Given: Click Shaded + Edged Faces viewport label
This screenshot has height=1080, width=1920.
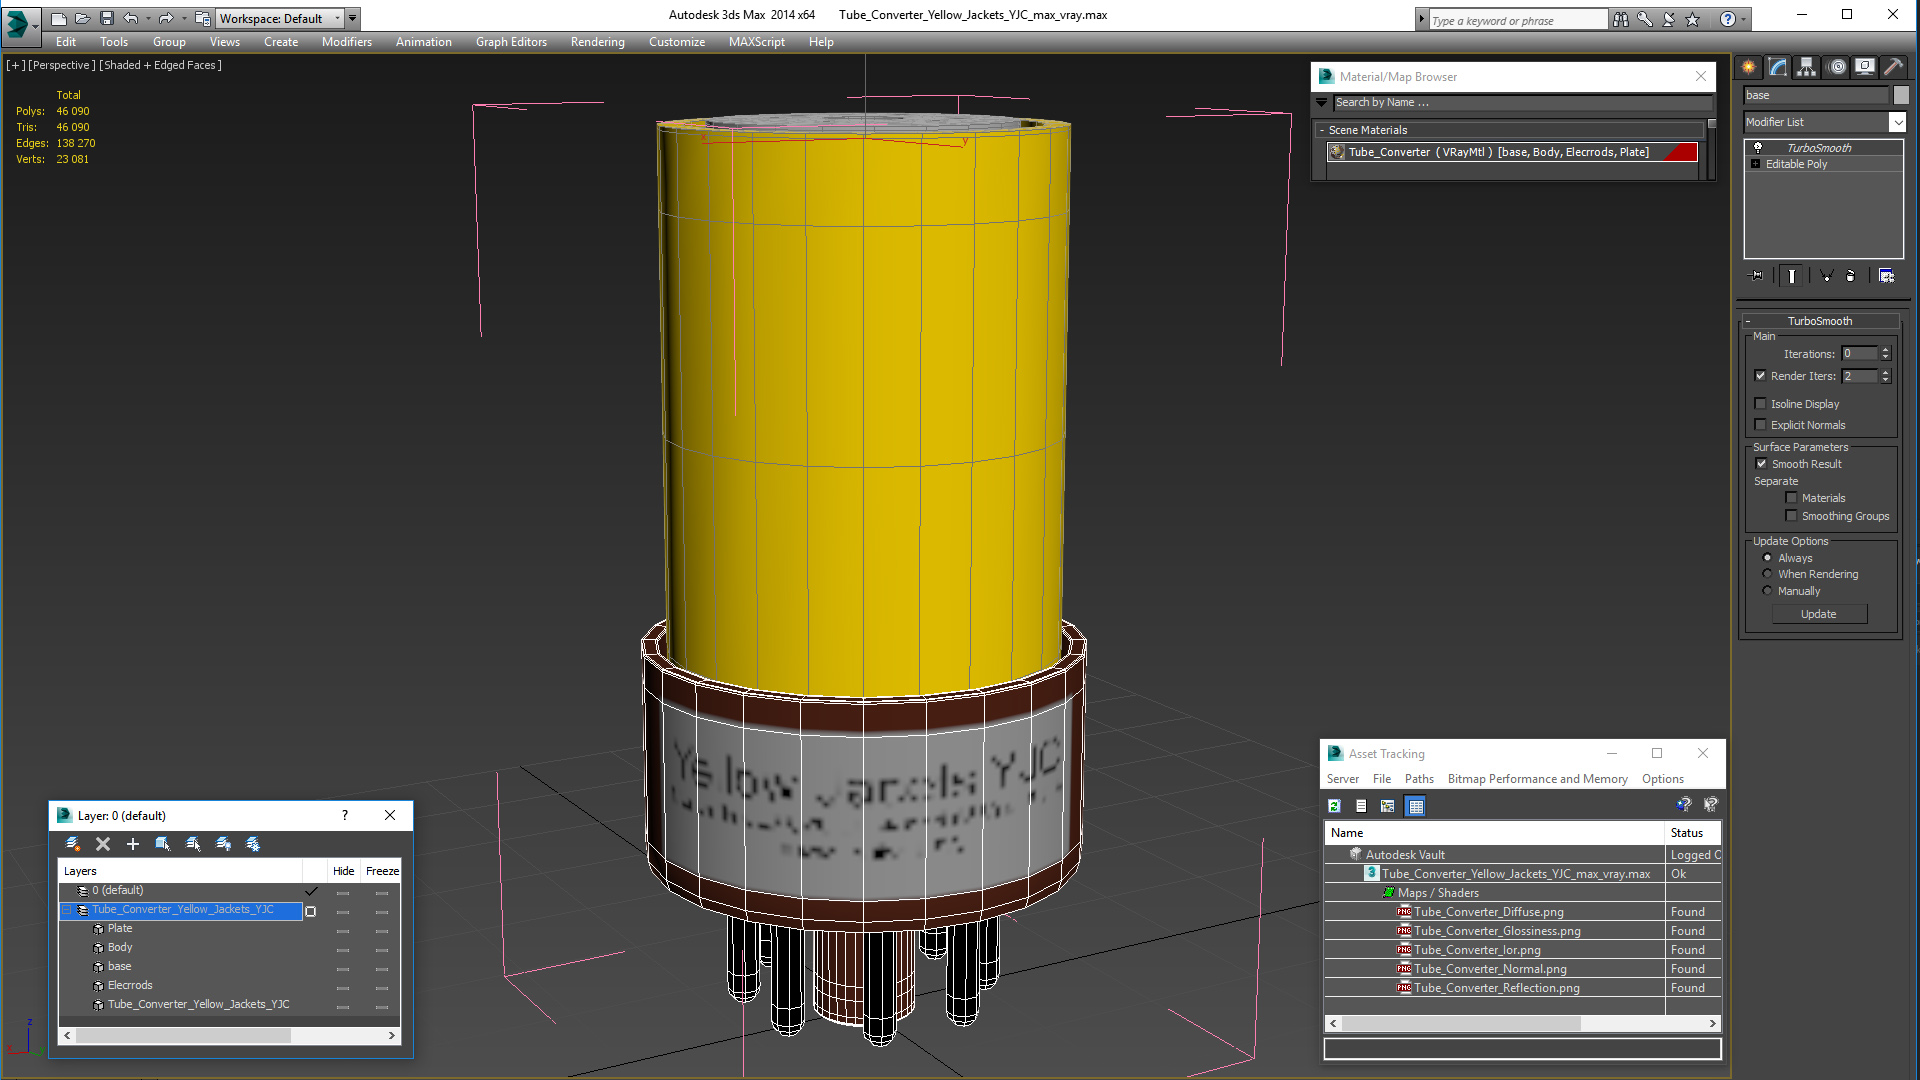Looking at the screenshot, I should click(x=160, y=65).
